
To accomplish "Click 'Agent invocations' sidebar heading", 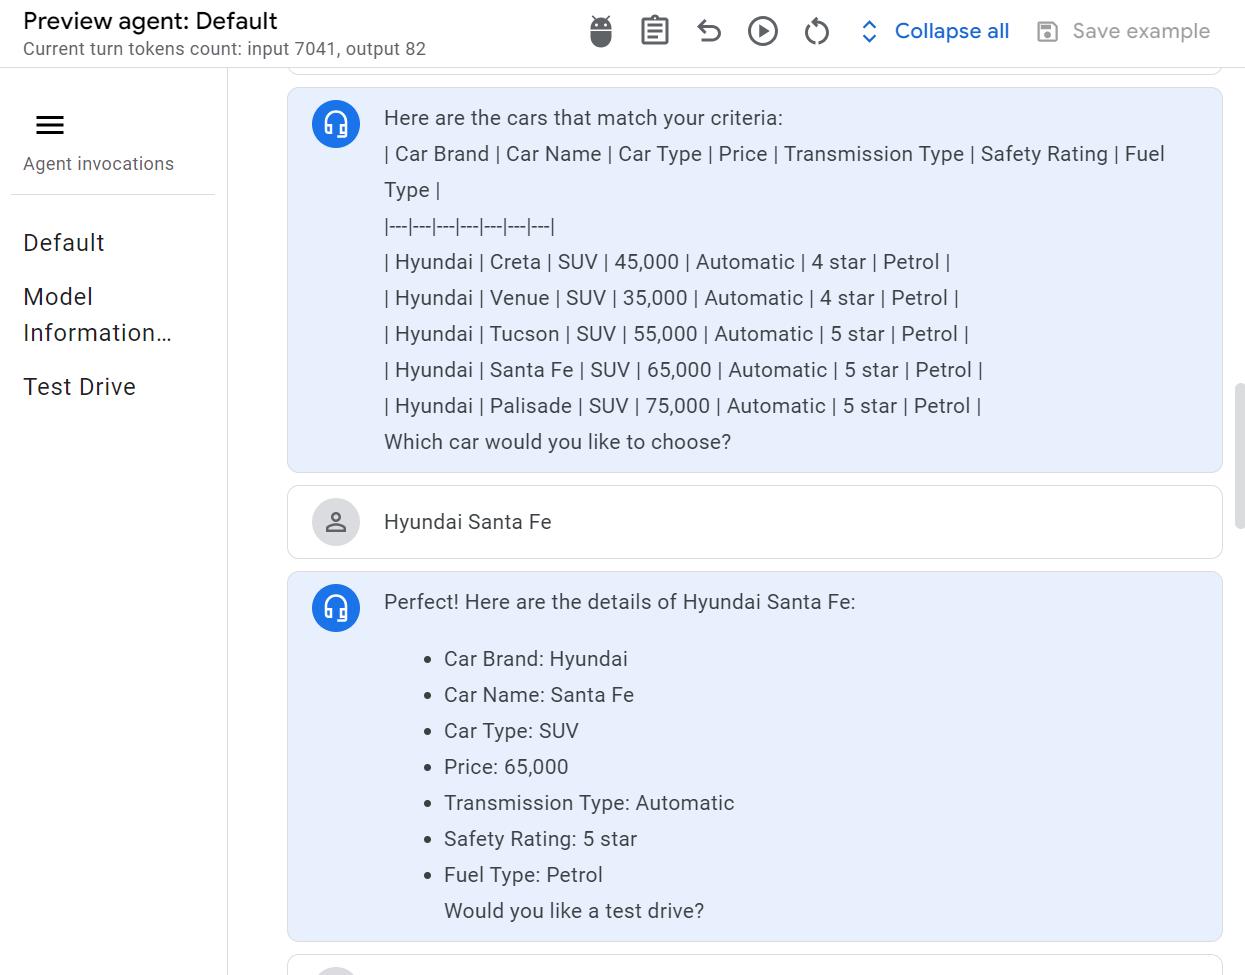I will coord(98,164).
